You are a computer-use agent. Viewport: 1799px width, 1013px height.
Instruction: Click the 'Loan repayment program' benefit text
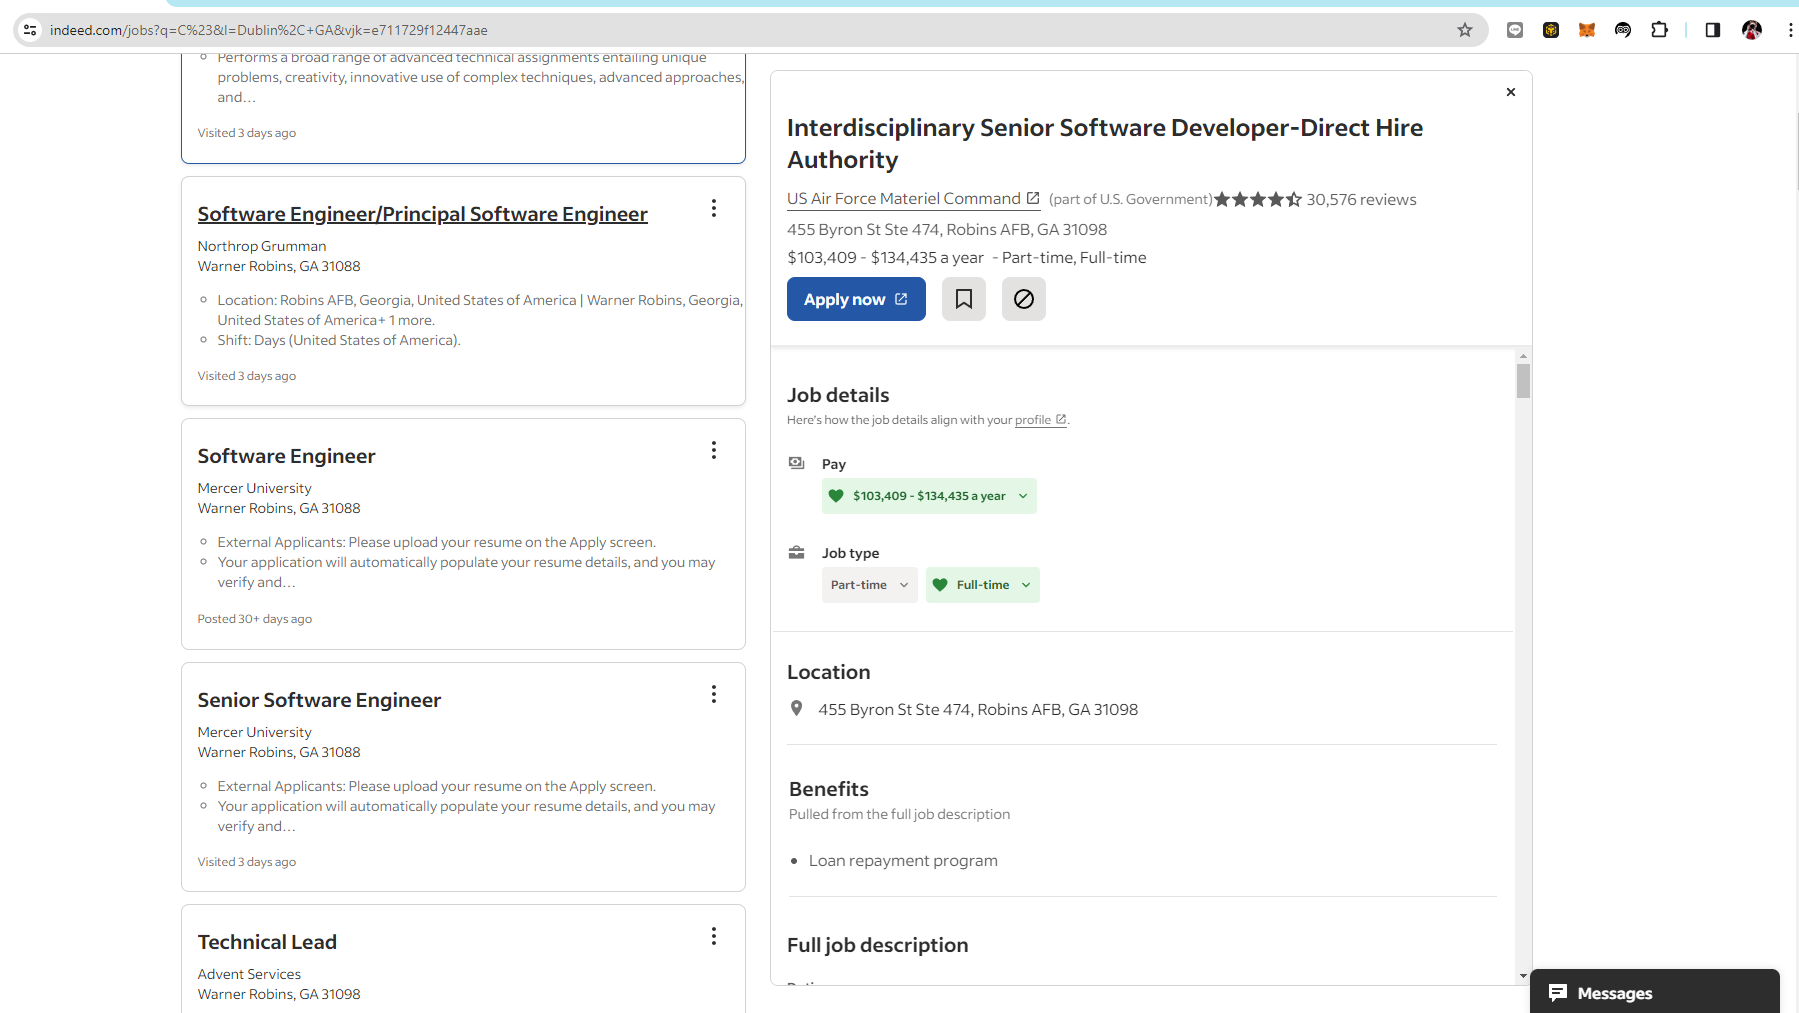point(903,861)
